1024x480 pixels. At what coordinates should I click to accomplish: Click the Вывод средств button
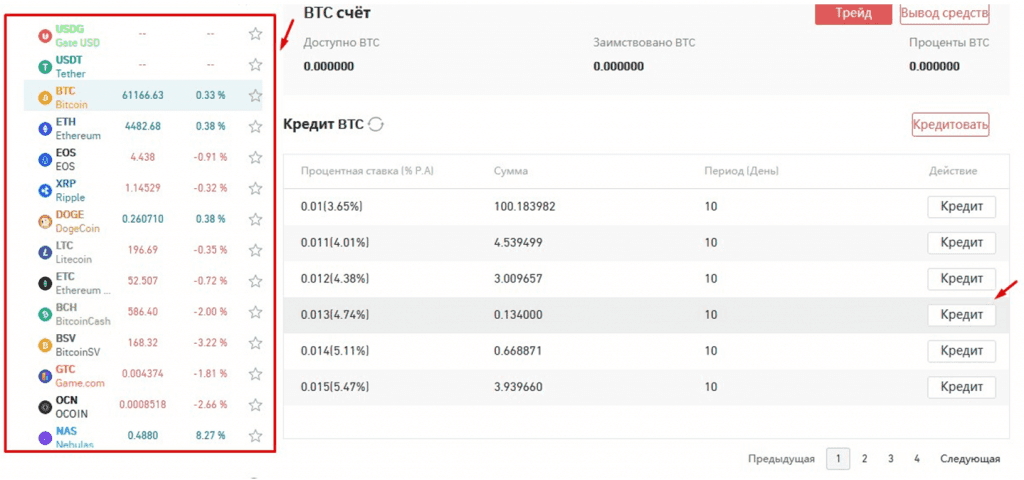[944, 14]
